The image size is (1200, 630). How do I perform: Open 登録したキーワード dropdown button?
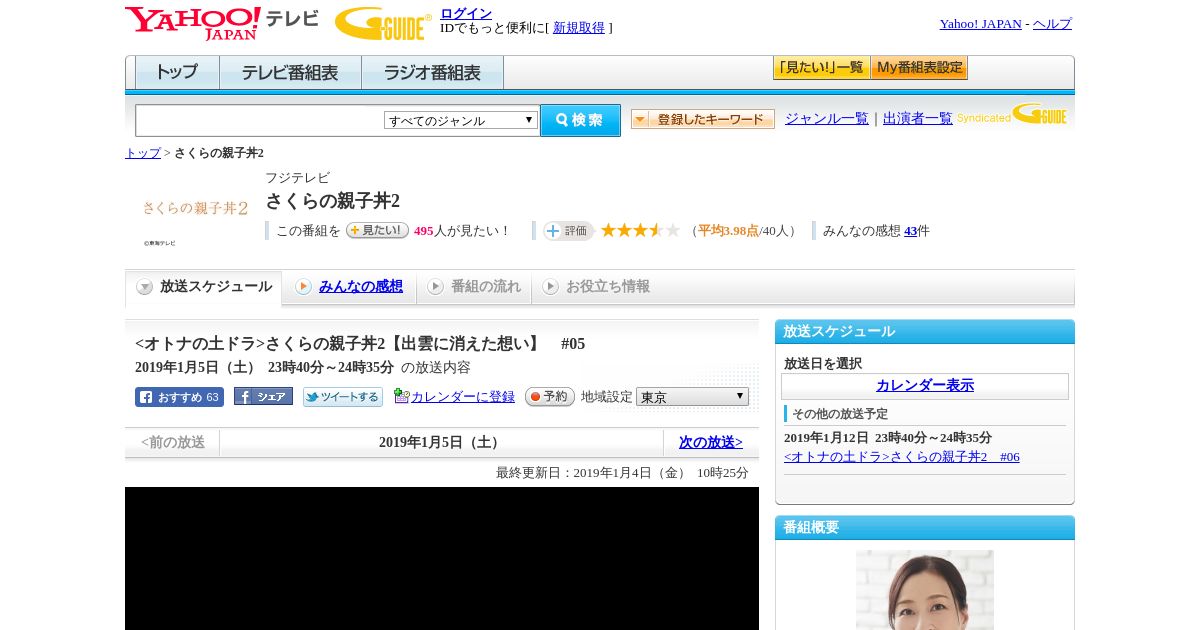(703, 119)
